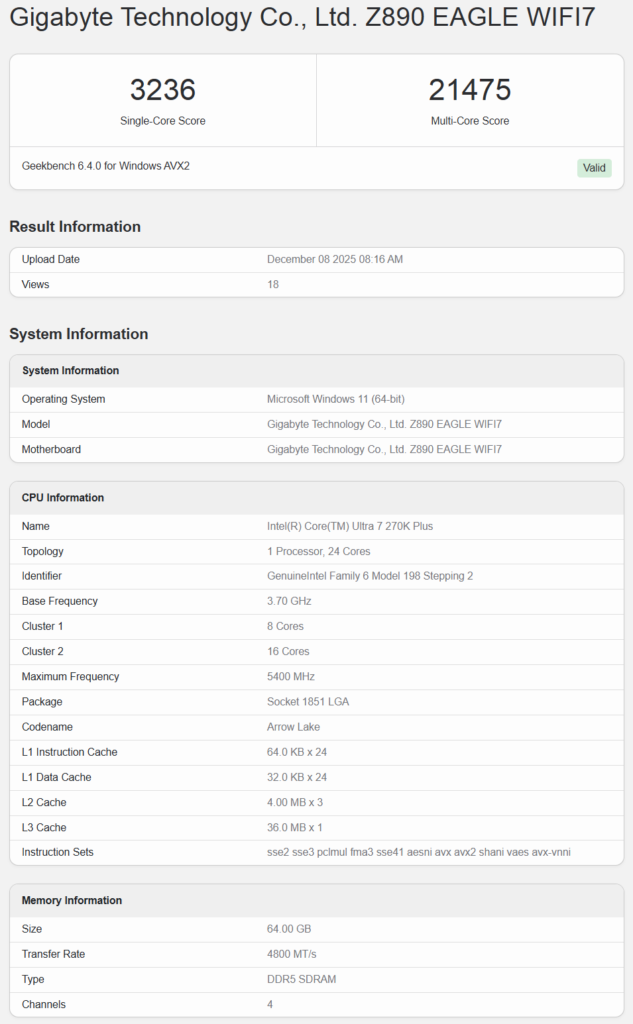Screen dimensions: 633x1024
Task: Click the 1 Processor, 24 Cores topology value
Action: point(319,552)
